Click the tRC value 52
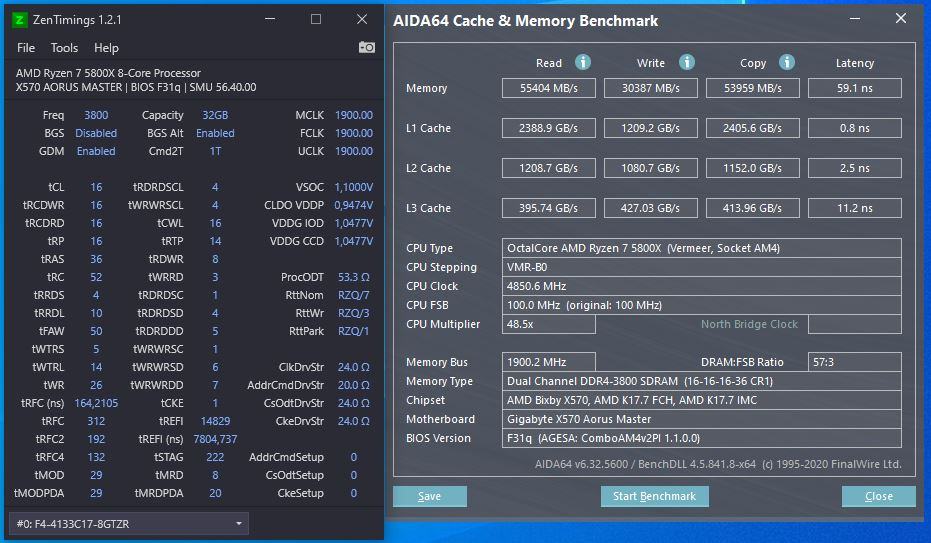The width and height of the screenshot is (931, 543). (x=96, y=277)
